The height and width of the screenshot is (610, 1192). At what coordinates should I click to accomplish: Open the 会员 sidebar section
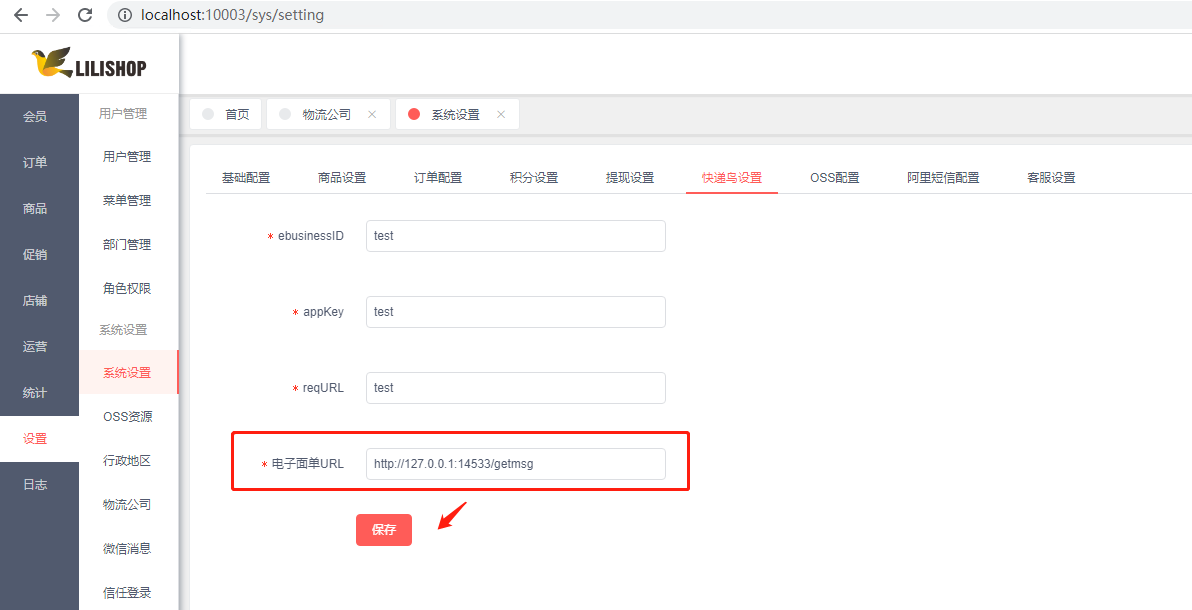point(40,116)
